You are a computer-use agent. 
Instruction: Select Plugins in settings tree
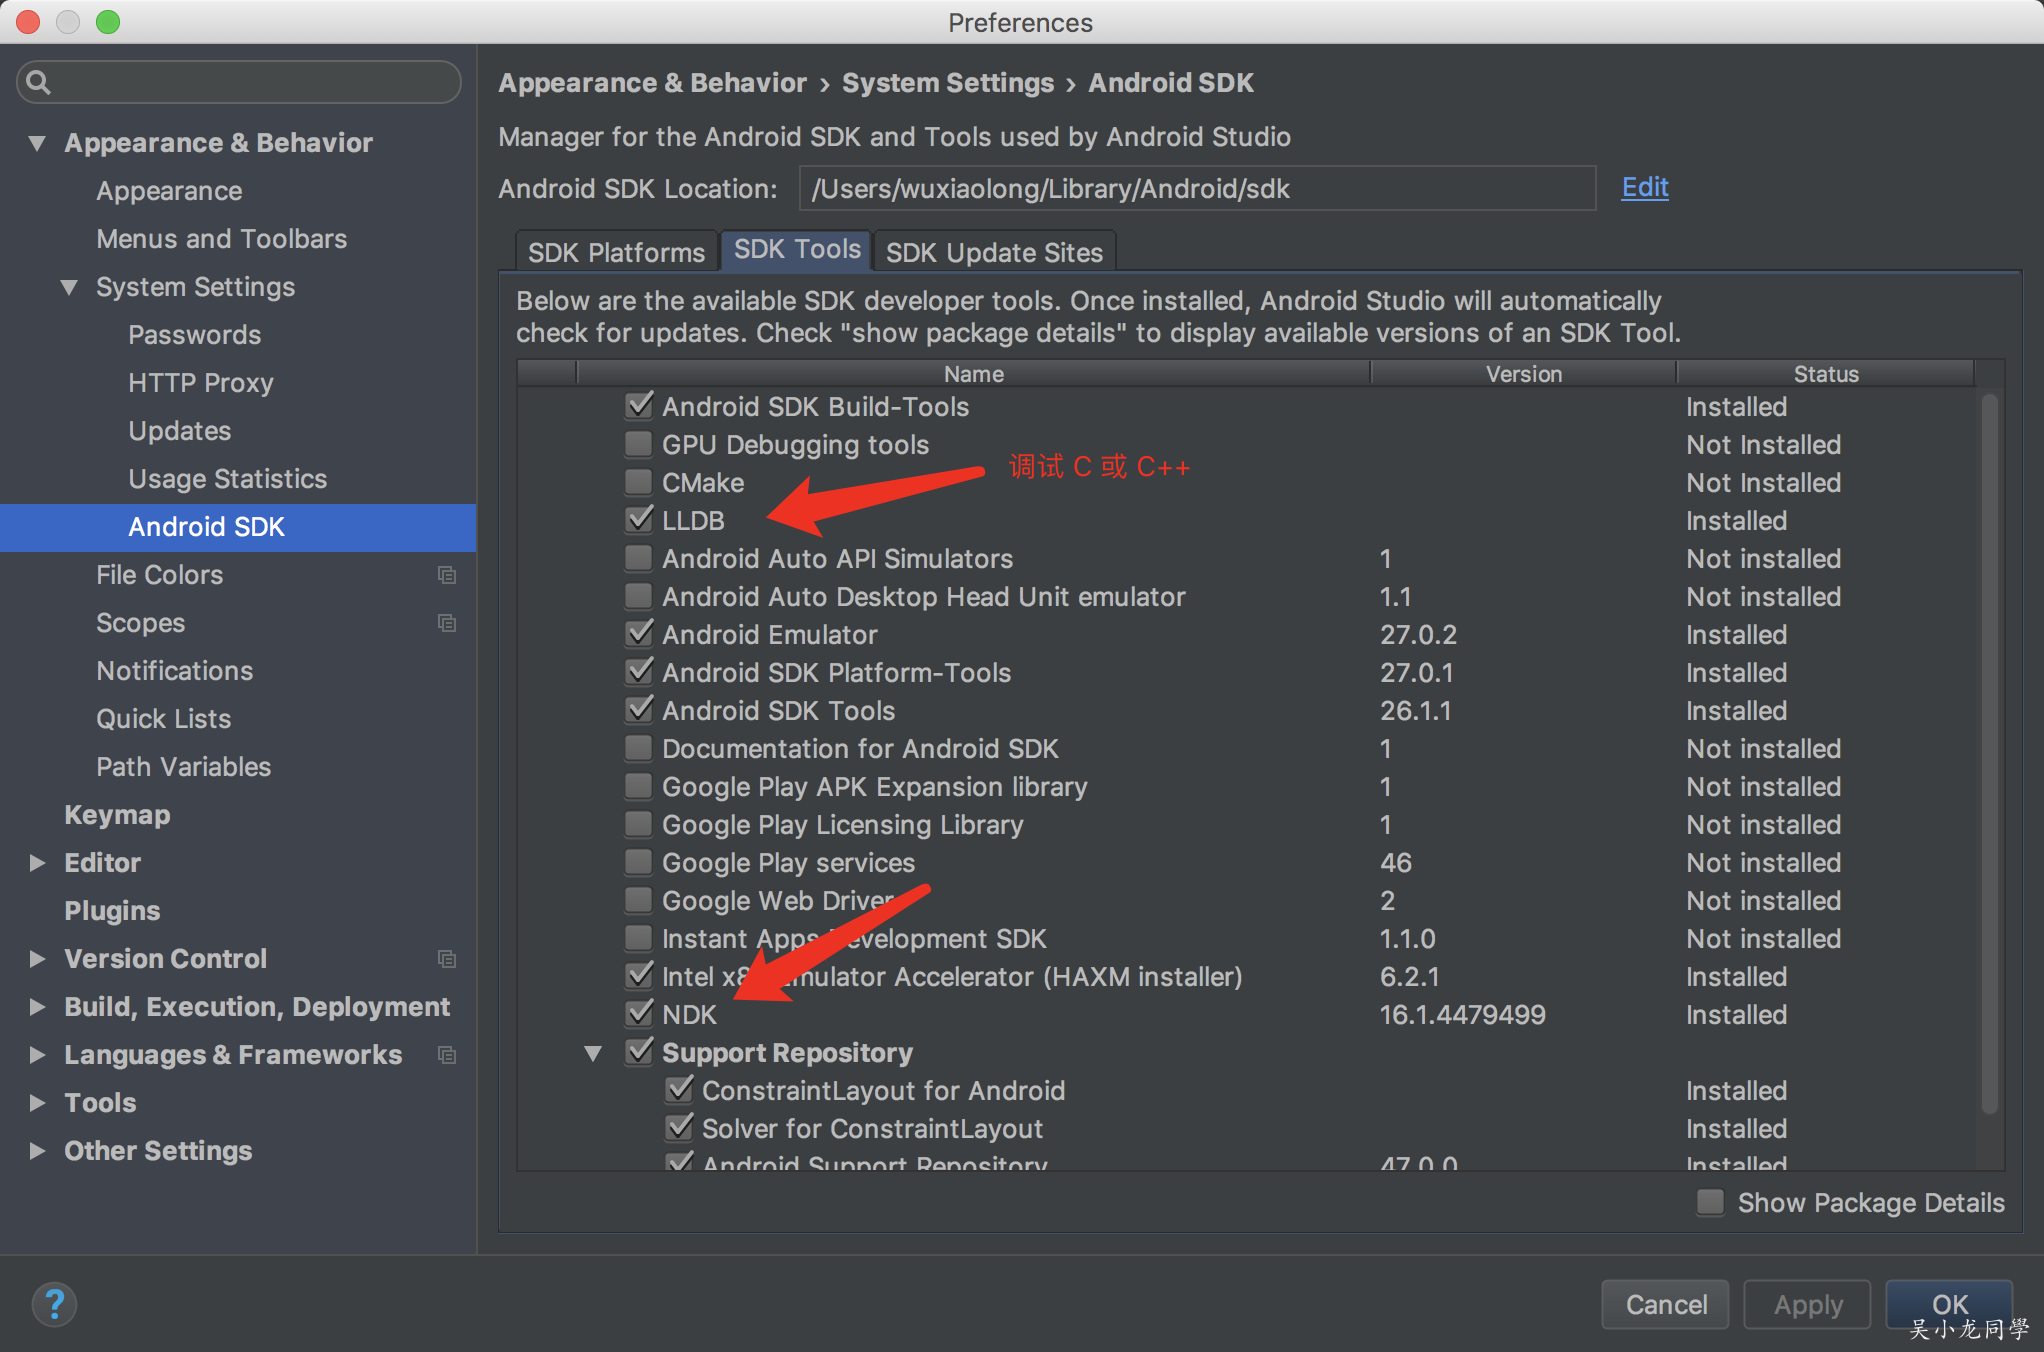112,911
